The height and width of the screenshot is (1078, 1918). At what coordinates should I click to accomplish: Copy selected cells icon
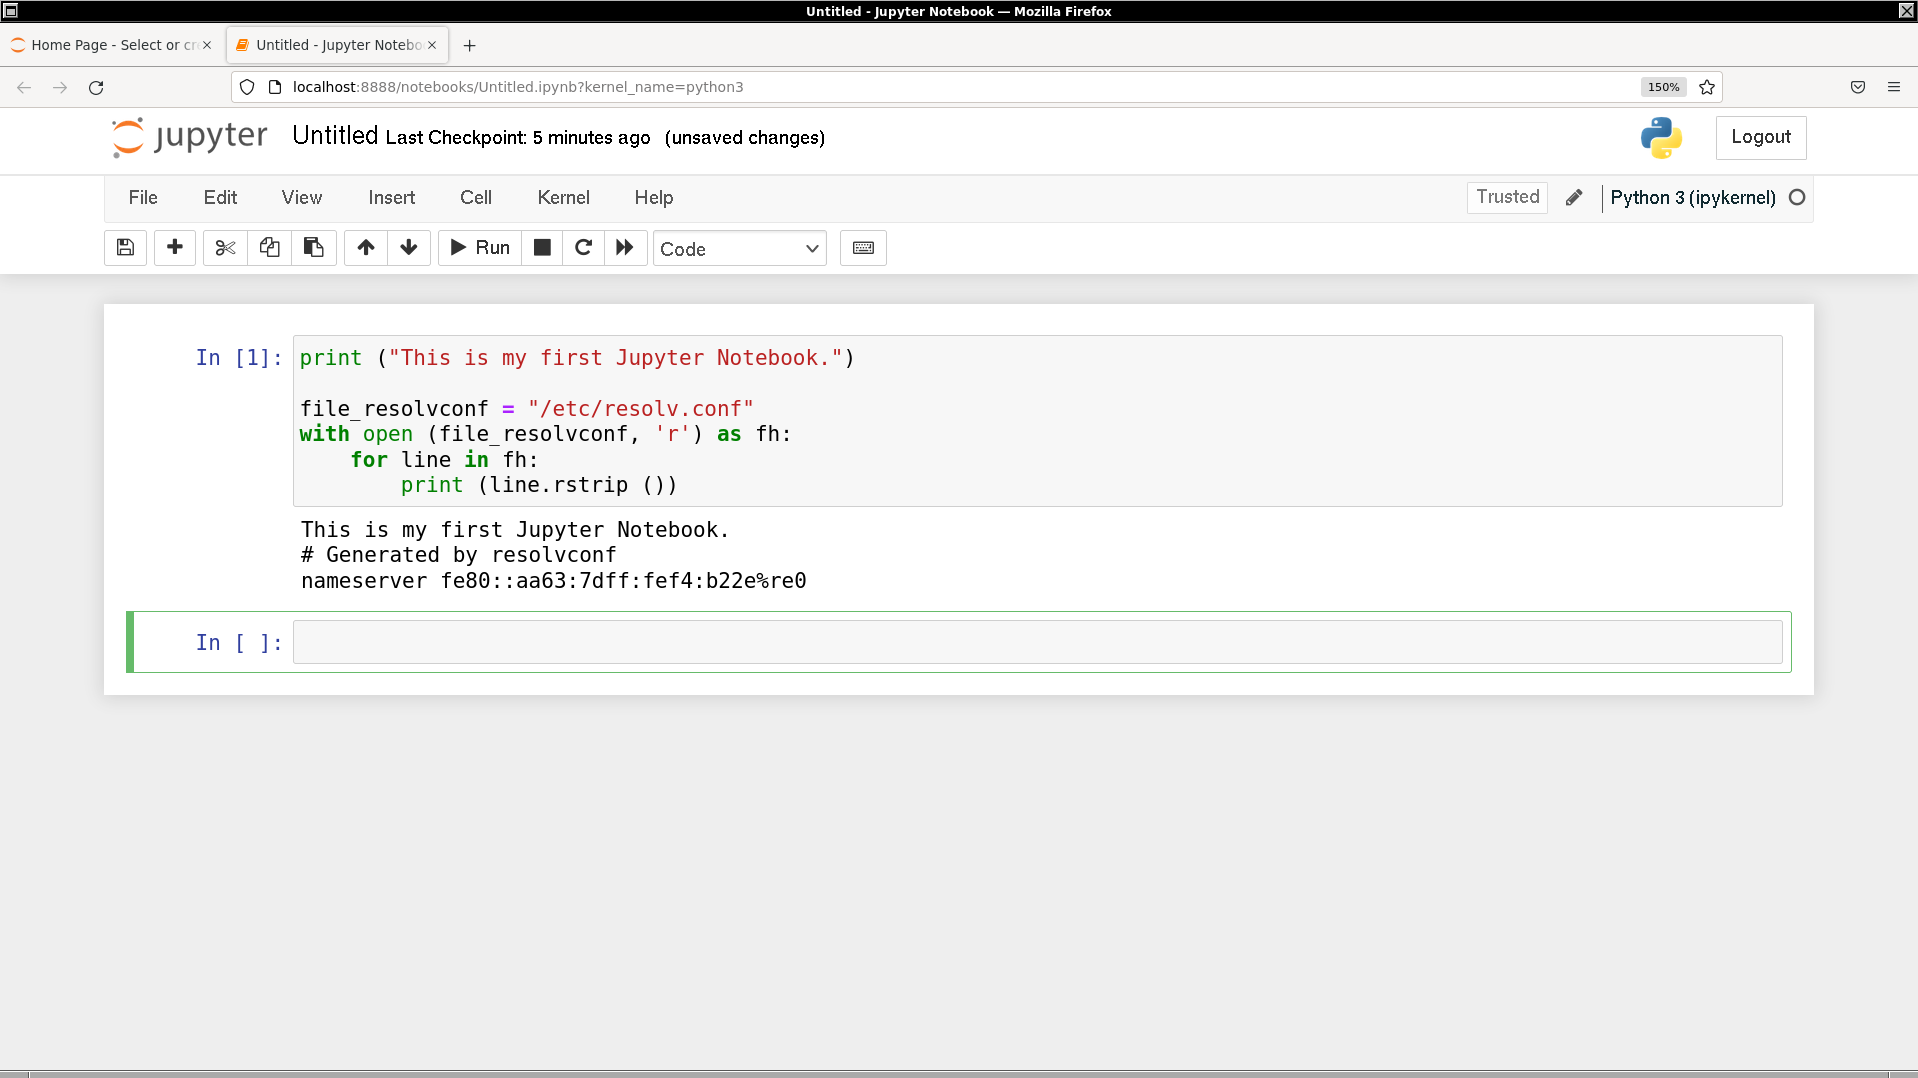pyautogui.click(x=269, y=248)
